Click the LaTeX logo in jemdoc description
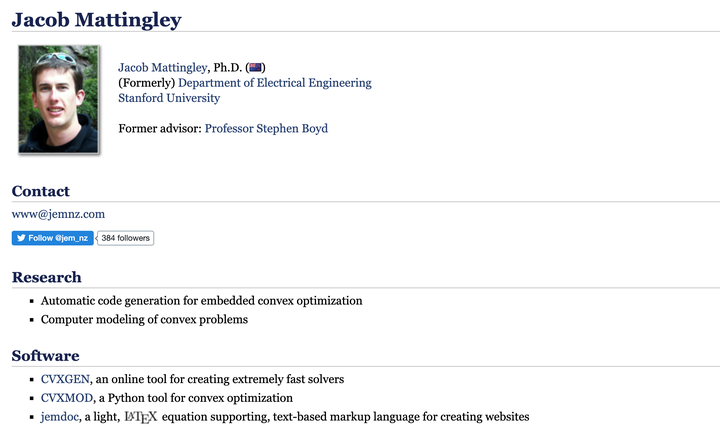 (140, 416)
